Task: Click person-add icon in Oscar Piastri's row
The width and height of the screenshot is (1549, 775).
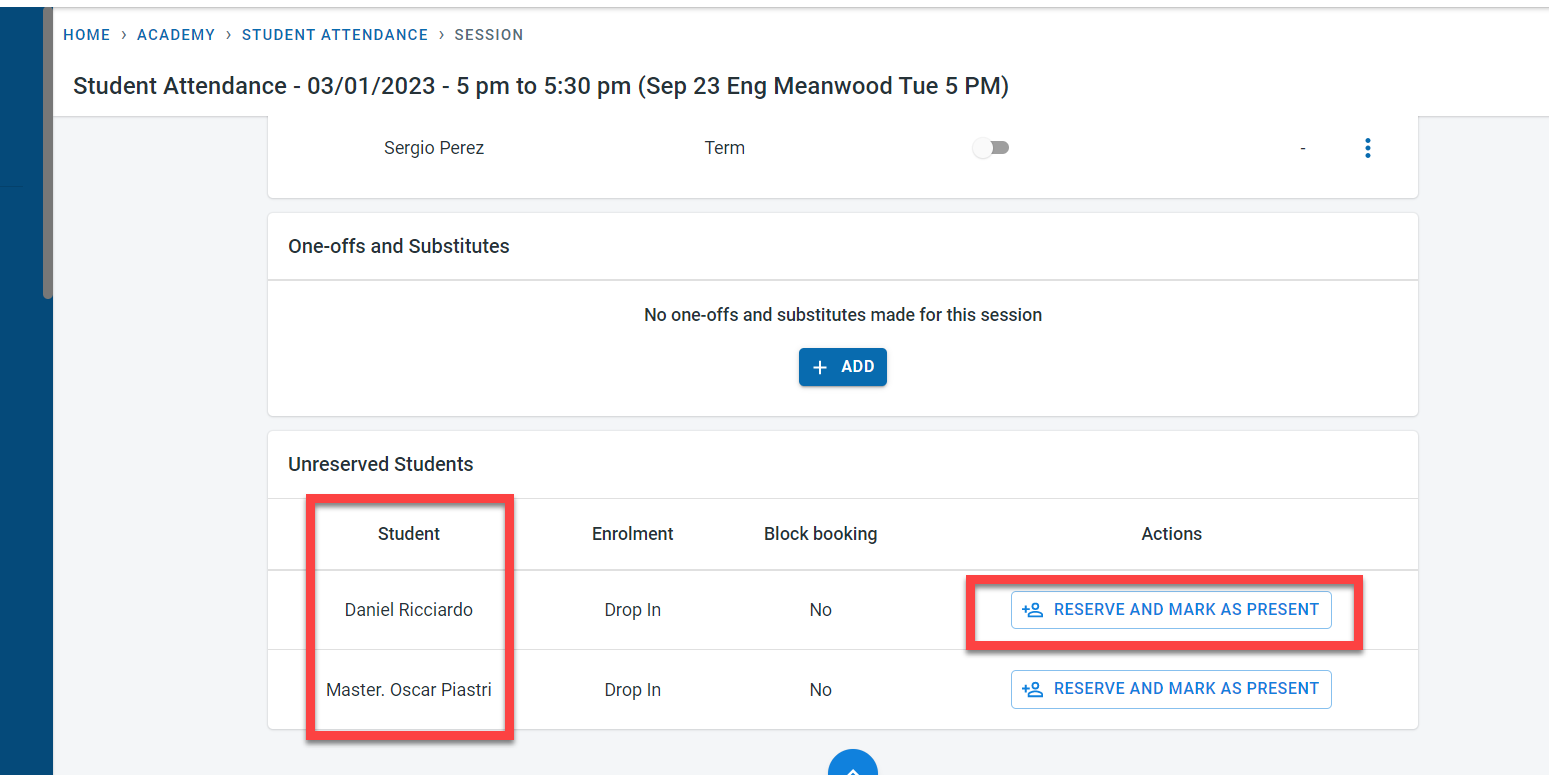Action: [x=1033, y=689]
